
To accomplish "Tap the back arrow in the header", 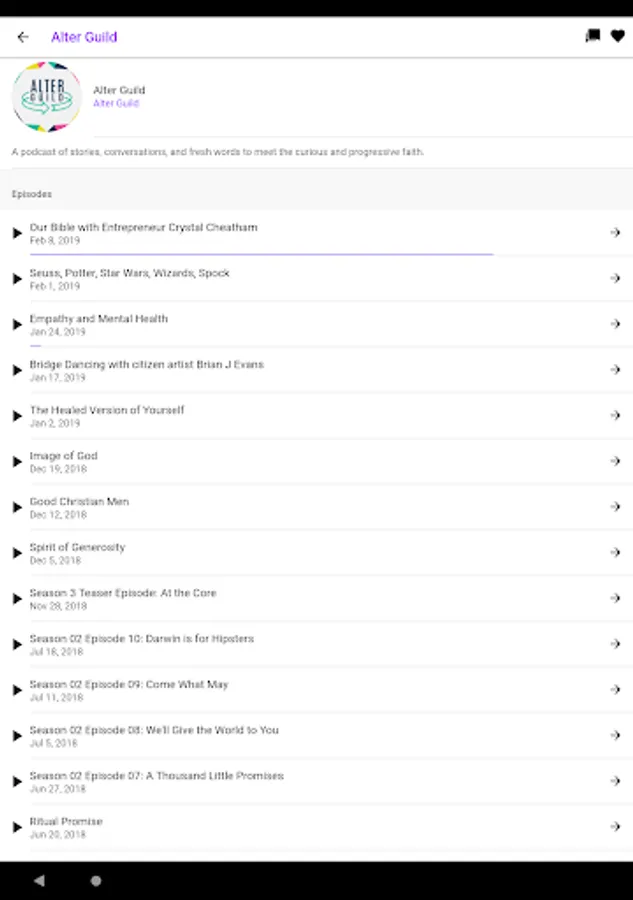I will (x=23, y=37).
